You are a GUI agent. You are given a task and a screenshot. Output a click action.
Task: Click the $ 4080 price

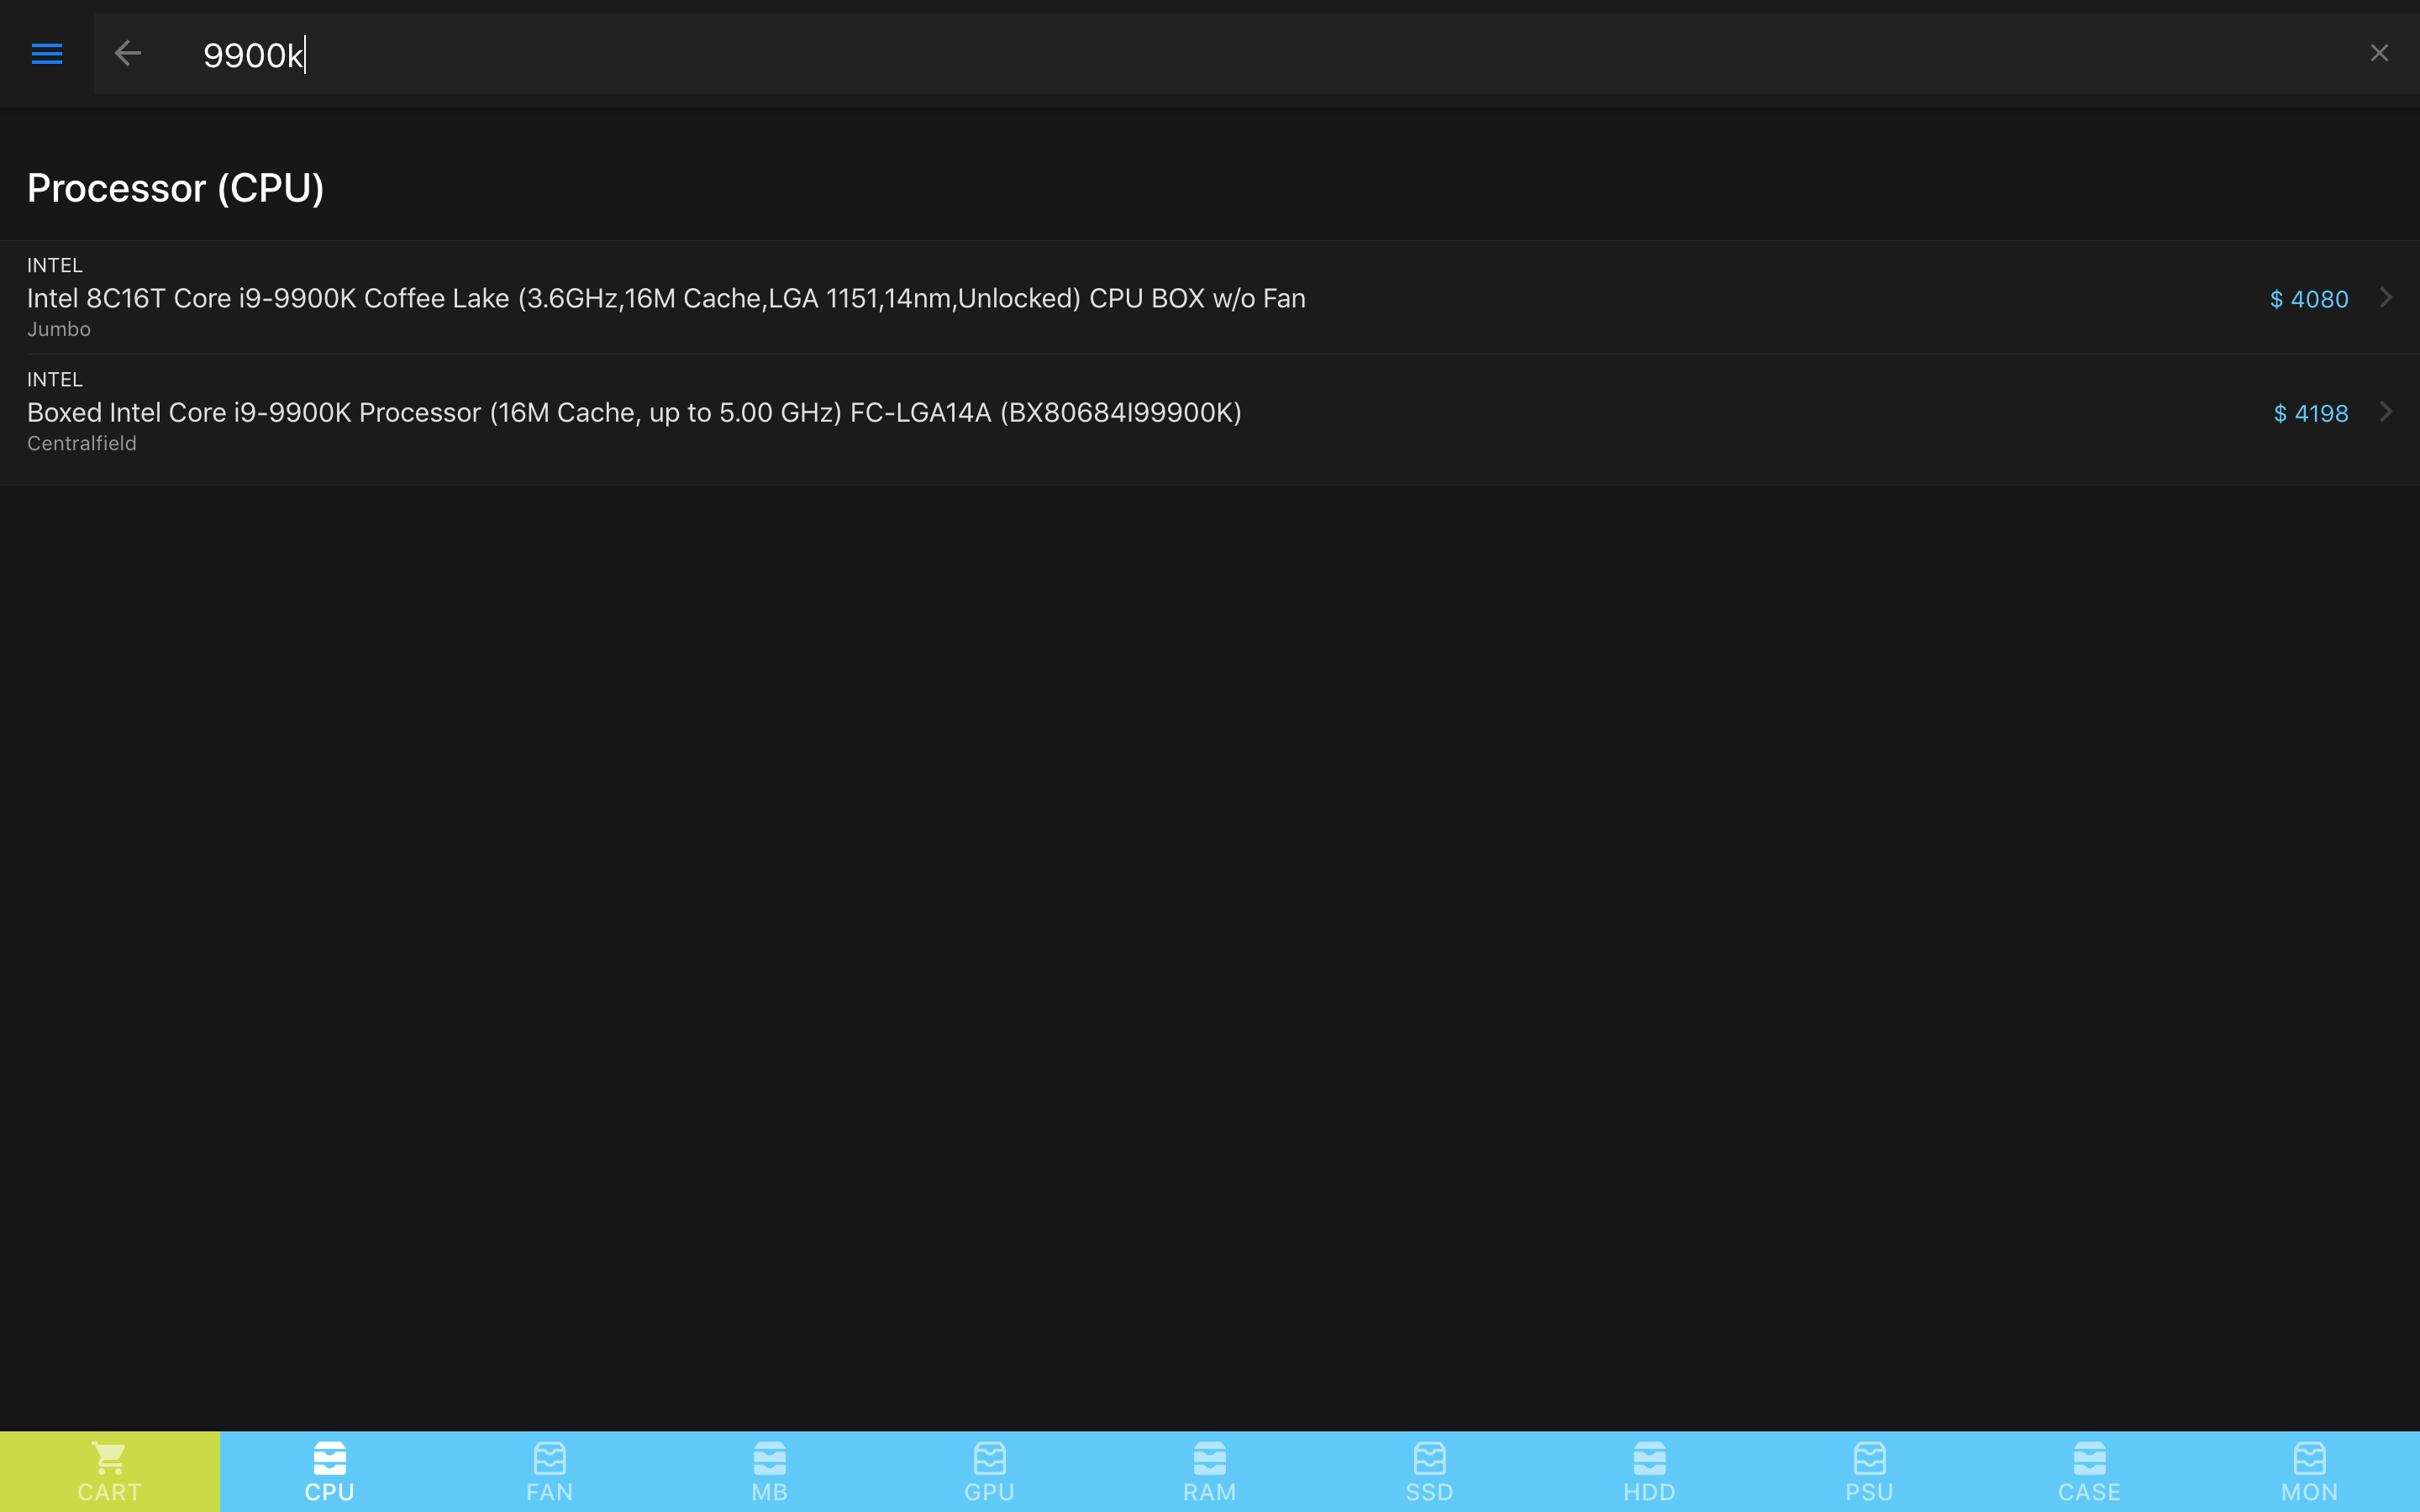2308,299
